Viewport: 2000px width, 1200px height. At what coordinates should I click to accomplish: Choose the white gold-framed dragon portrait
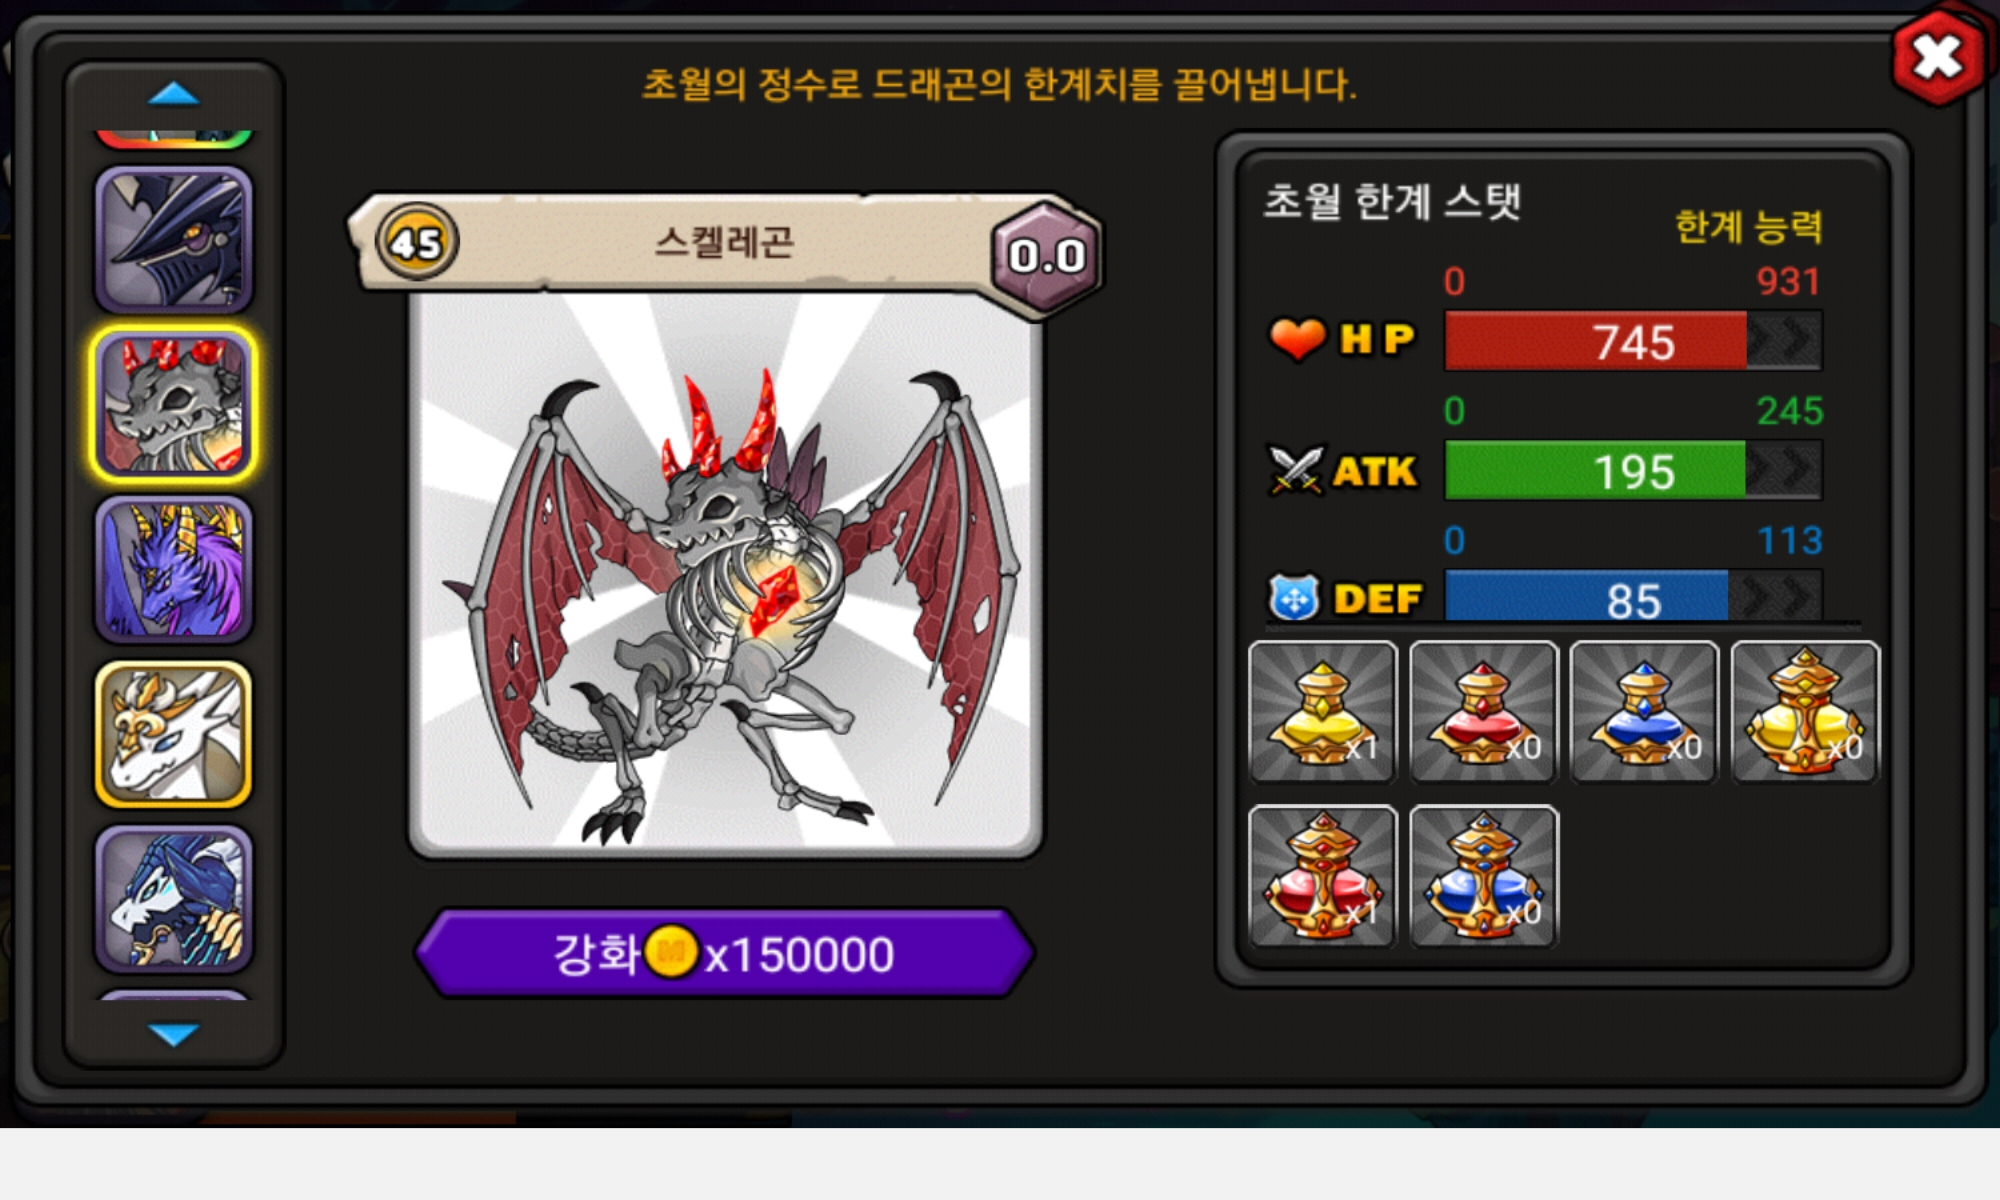click(x=174, y=734)
